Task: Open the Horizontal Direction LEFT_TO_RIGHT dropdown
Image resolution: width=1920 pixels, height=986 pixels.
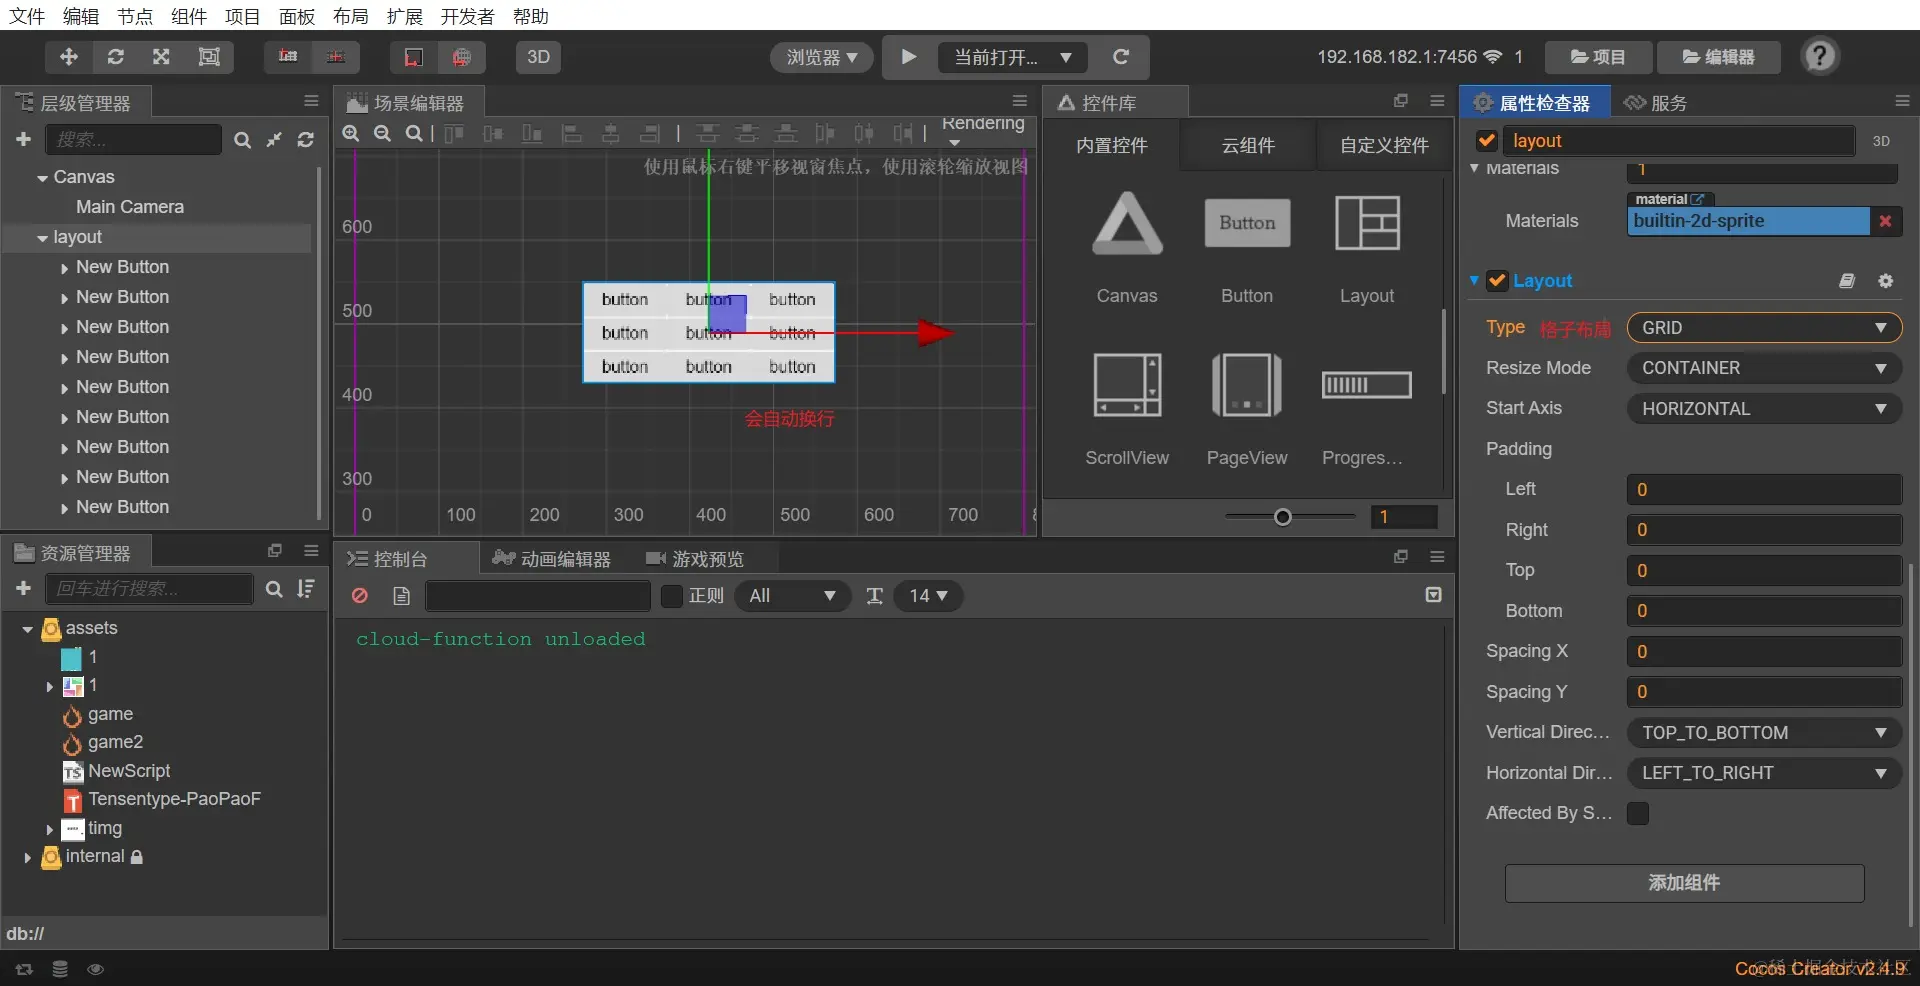Action: [1764, 773]
